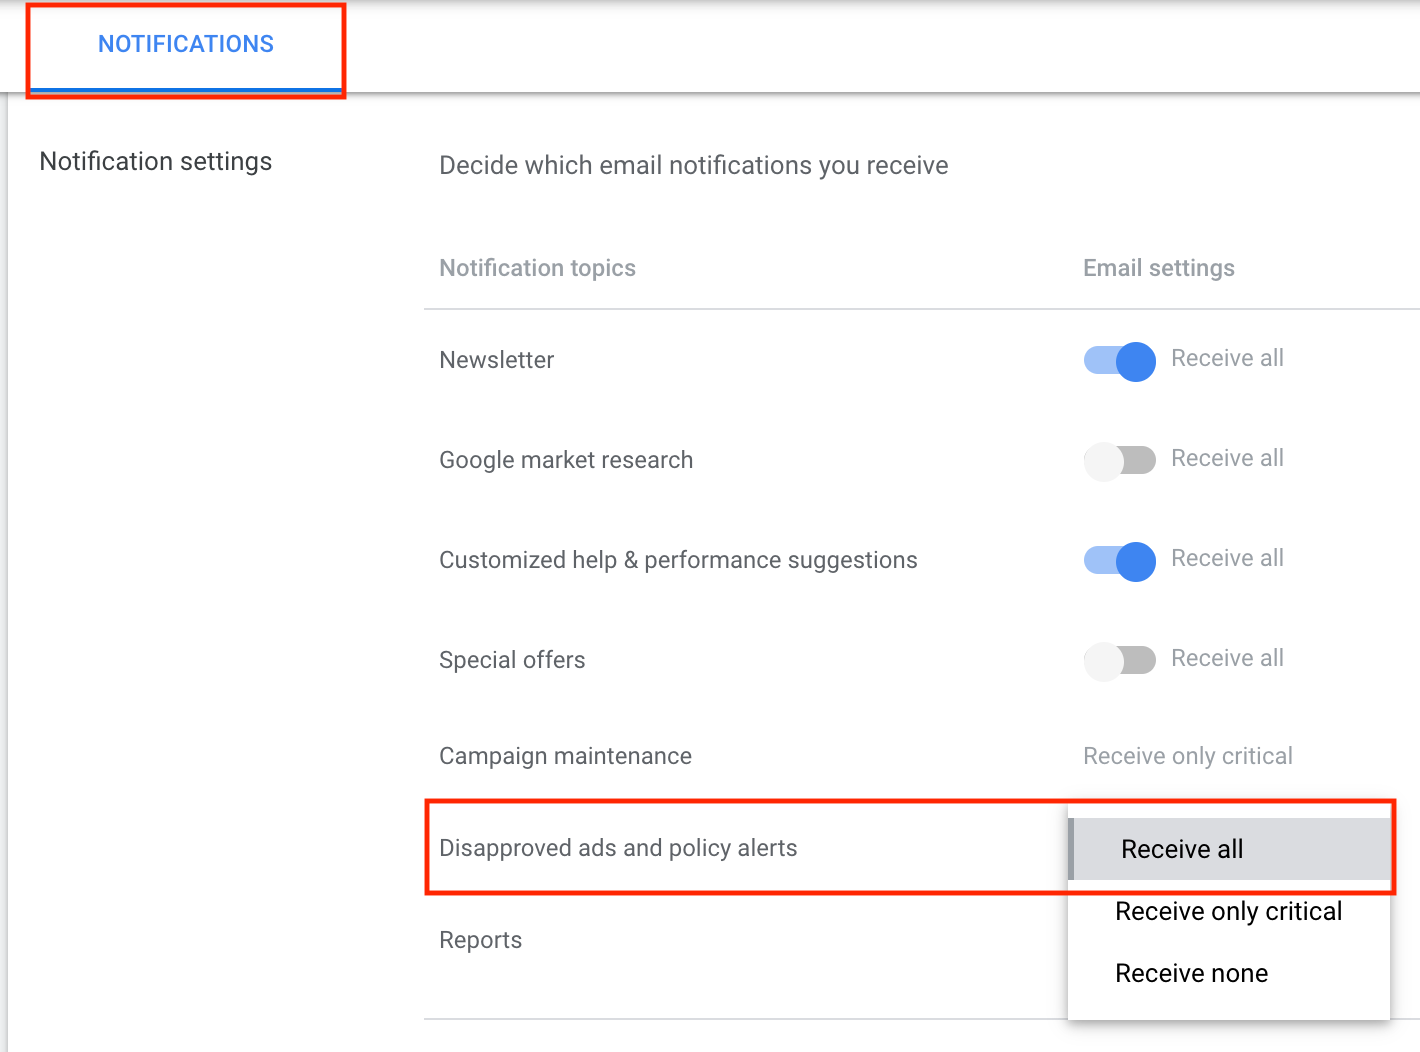This screenshot has height=1052, width=1420.
Task: Click 'Decide which email notifications you receive' text
Action: pos(694,166)
